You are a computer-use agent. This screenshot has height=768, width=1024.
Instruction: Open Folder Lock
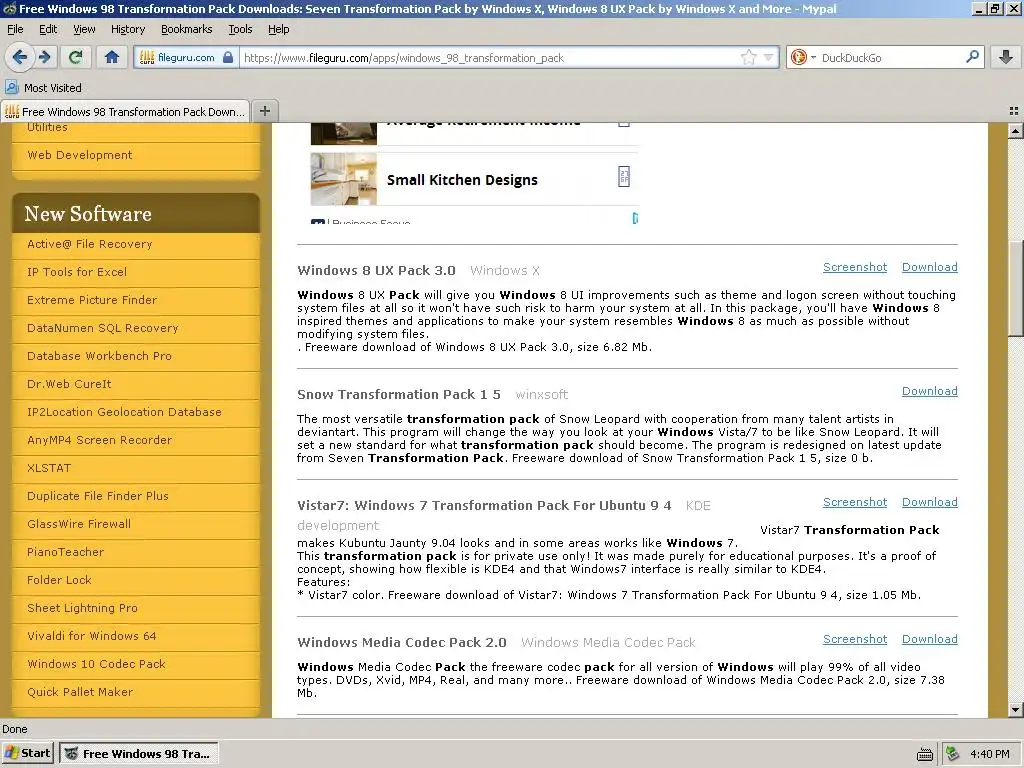click(59, 581)
